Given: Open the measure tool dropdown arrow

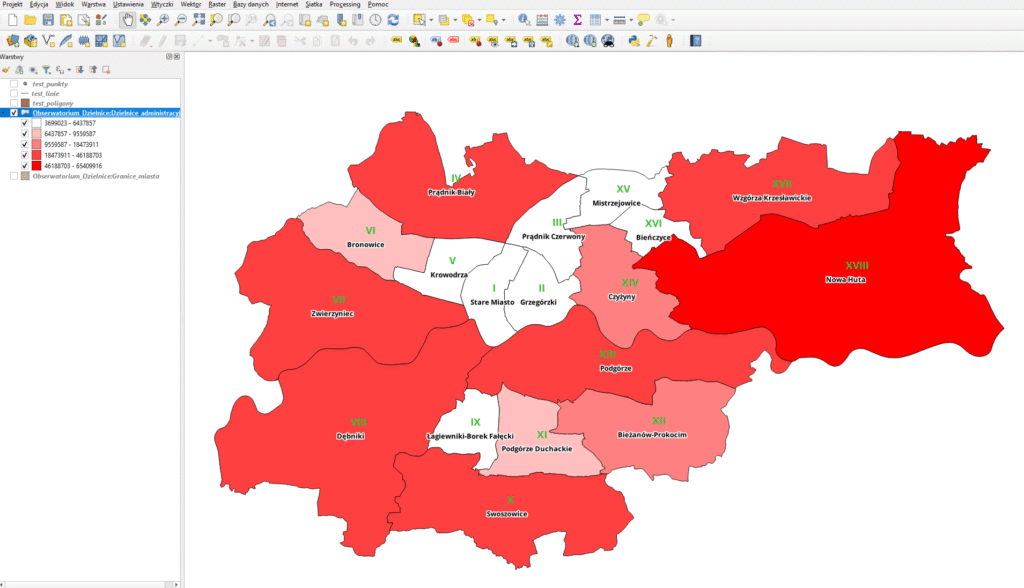Looking at the screenshot, I should click(630, 20).
